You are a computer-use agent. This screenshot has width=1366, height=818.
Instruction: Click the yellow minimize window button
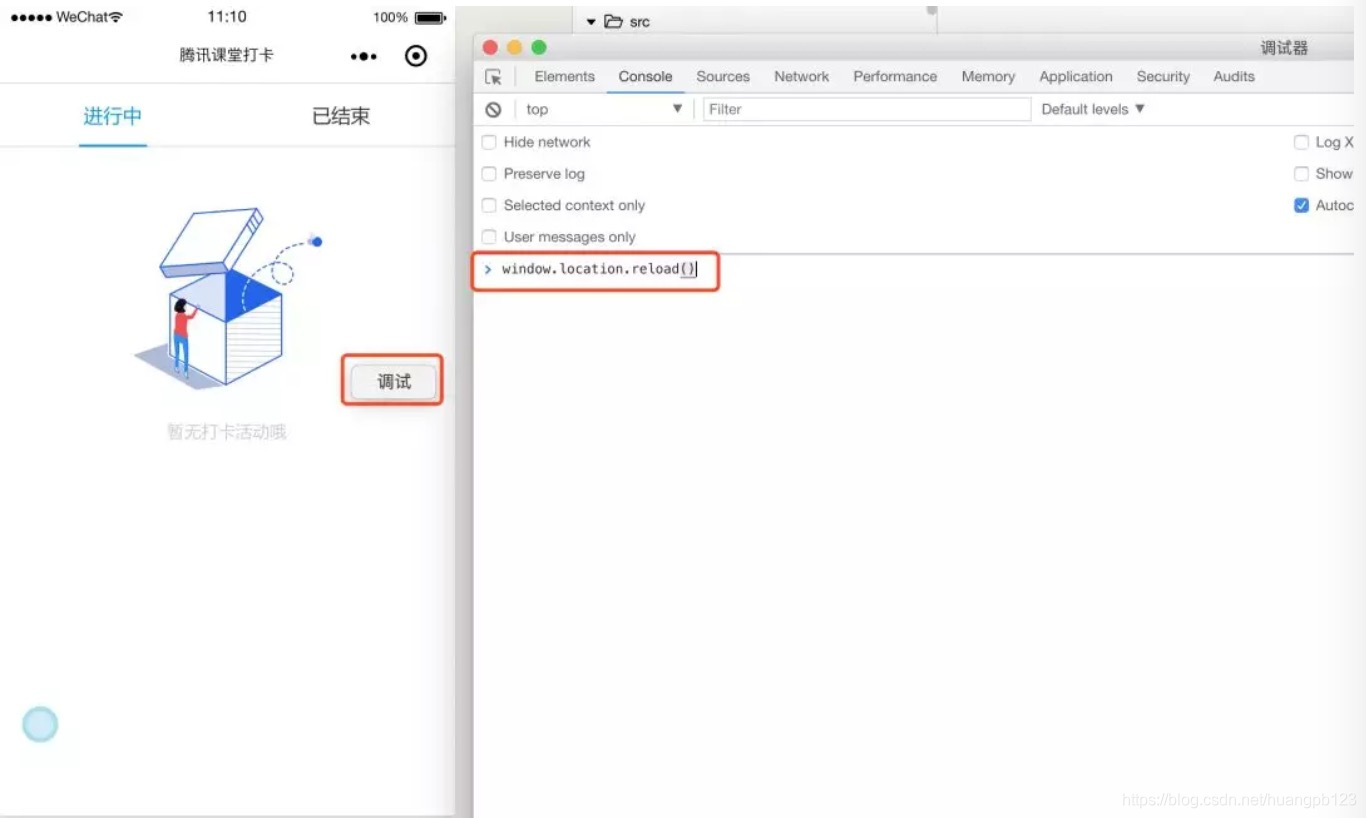[515, 48]
